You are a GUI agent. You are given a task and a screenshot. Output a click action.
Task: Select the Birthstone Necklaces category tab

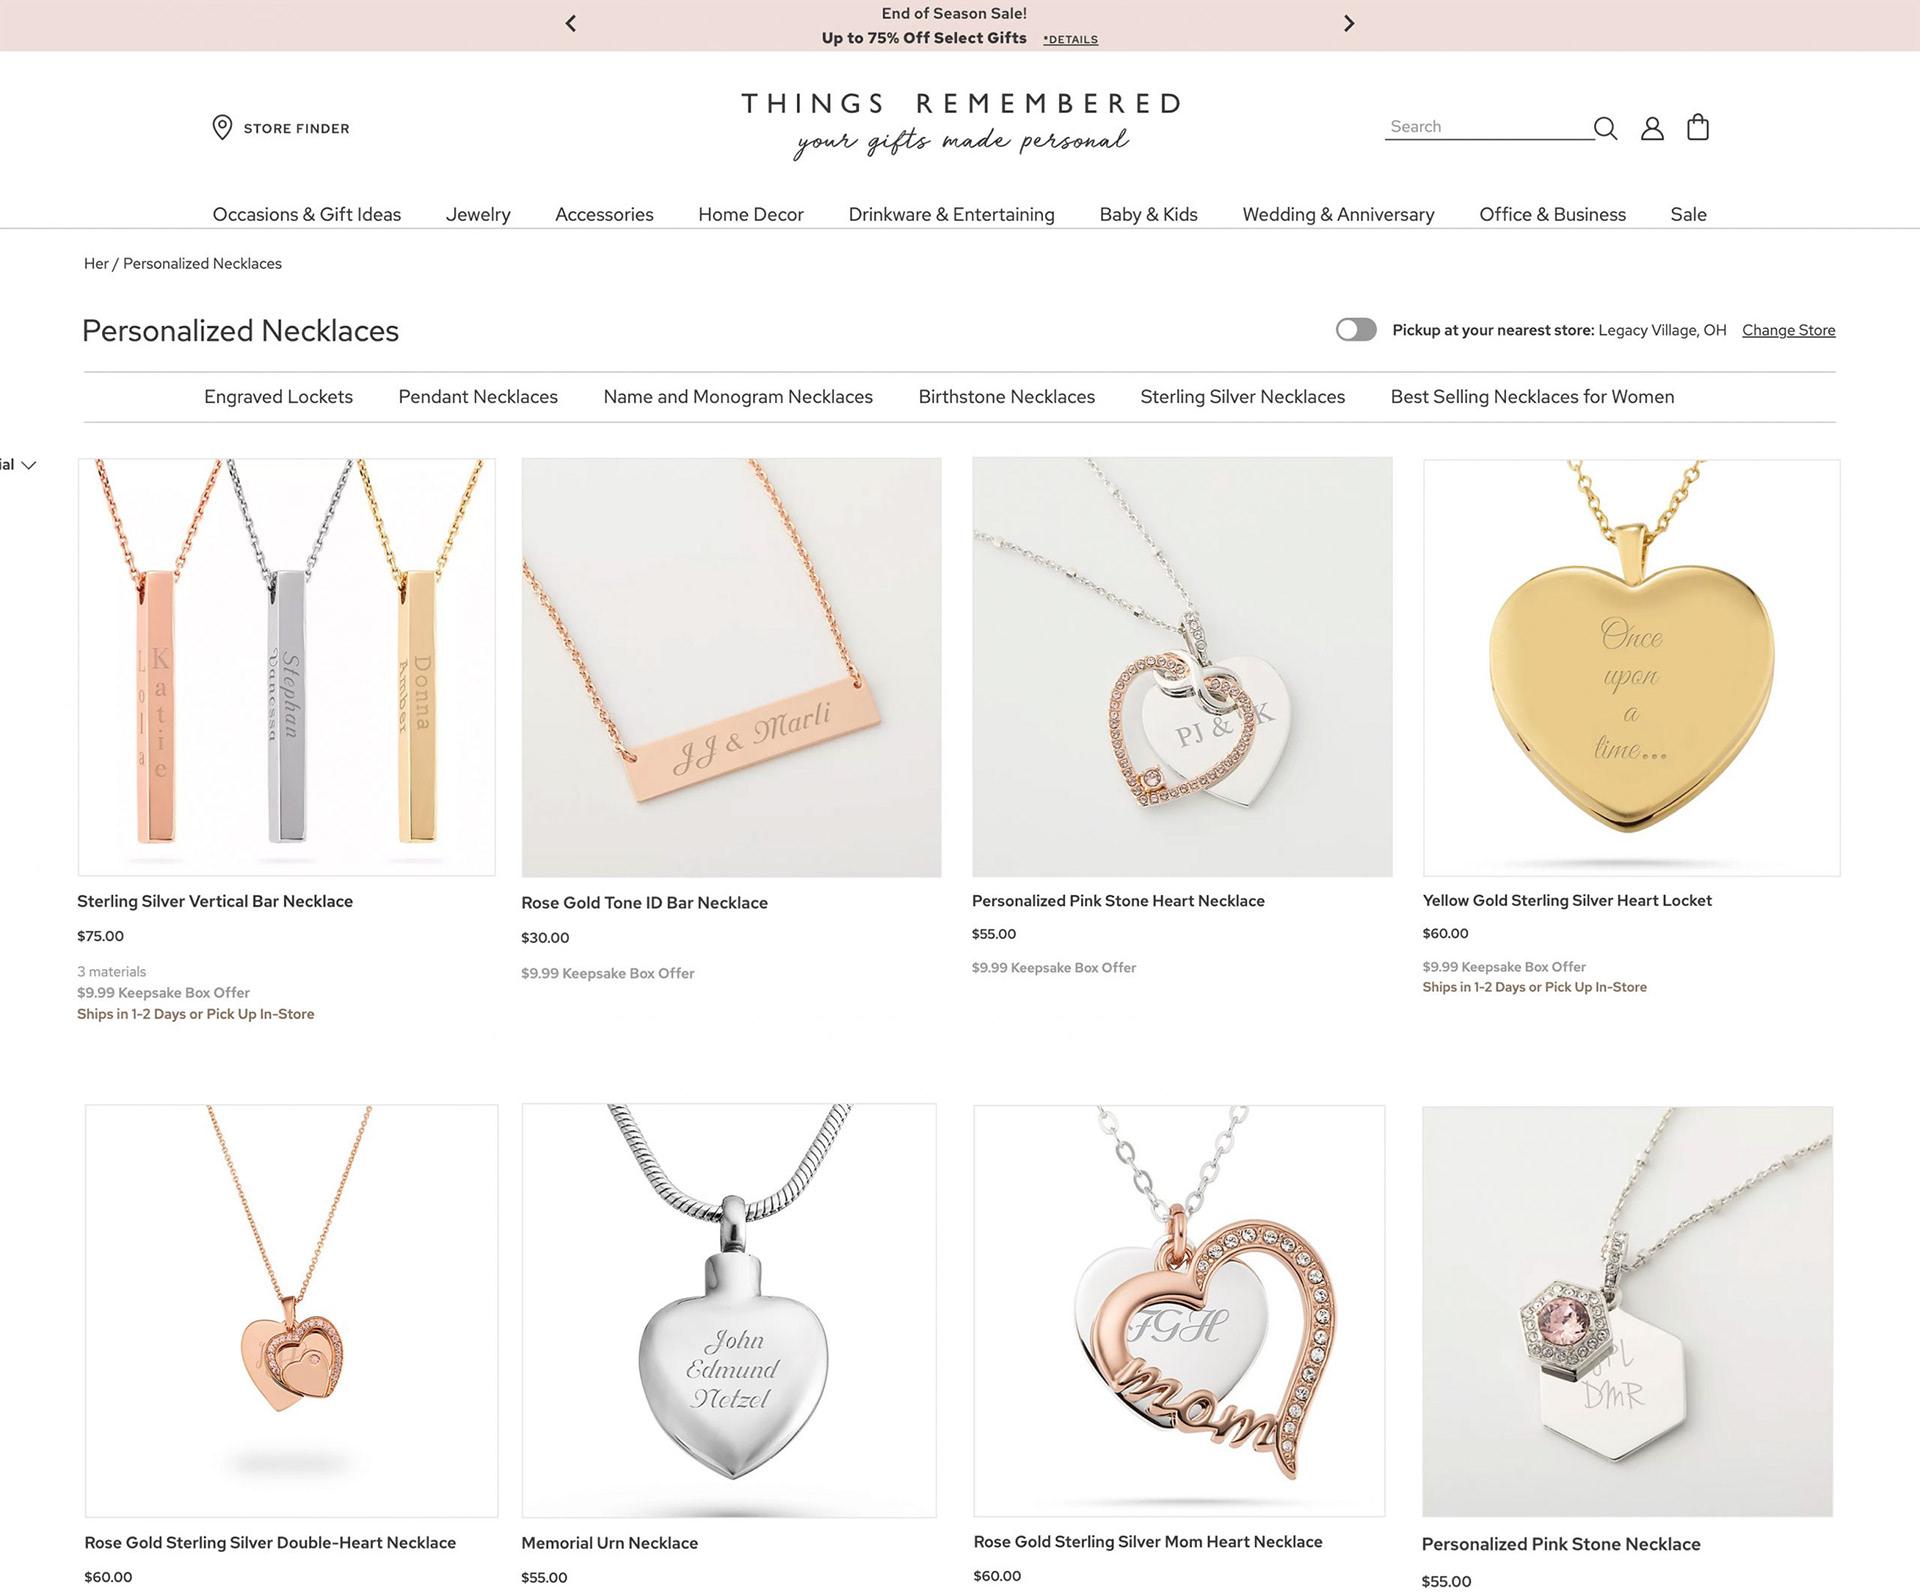[1007, 397]
